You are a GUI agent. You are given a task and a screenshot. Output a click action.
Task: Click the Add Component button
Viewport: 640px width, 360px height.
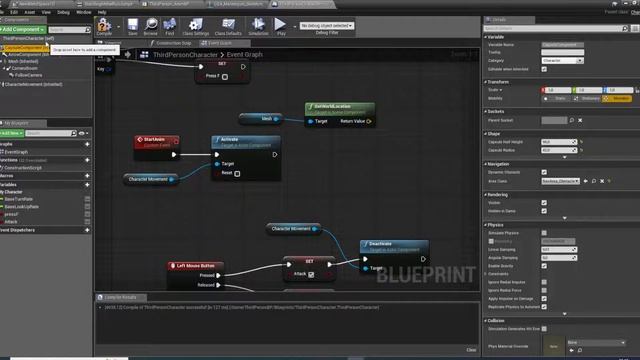click(x=23, y=29)
